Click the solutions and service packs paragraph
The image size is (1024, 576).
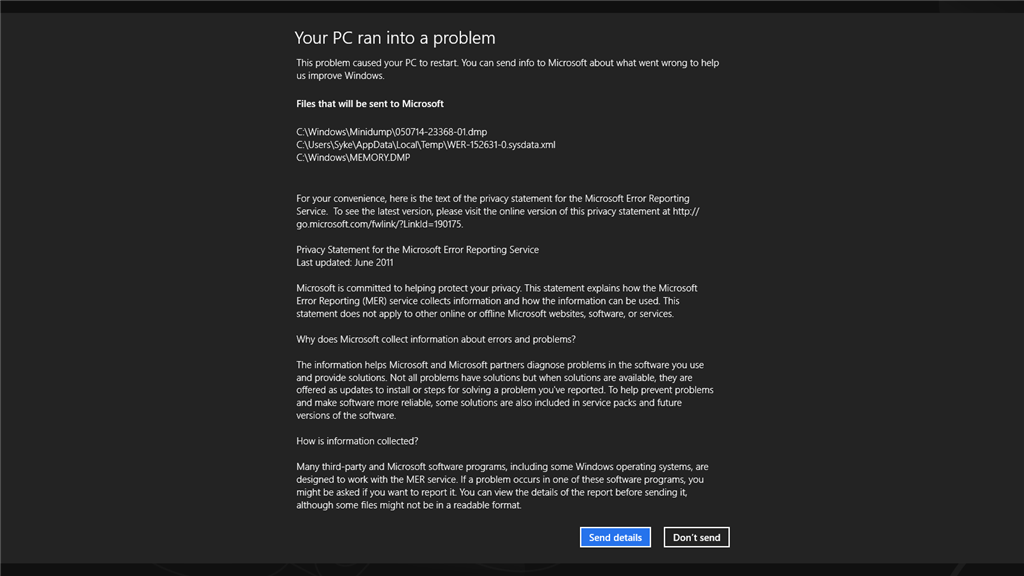click(x=505, y=390)
